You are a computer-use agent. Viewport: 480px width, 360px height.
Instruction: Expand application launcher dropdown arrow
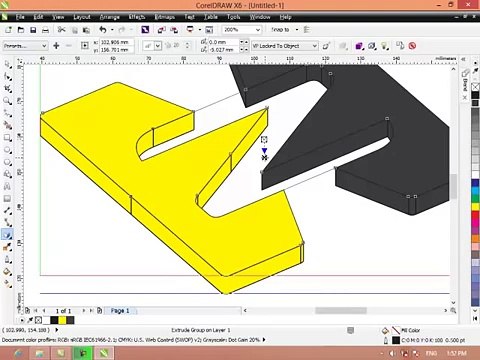200,30
